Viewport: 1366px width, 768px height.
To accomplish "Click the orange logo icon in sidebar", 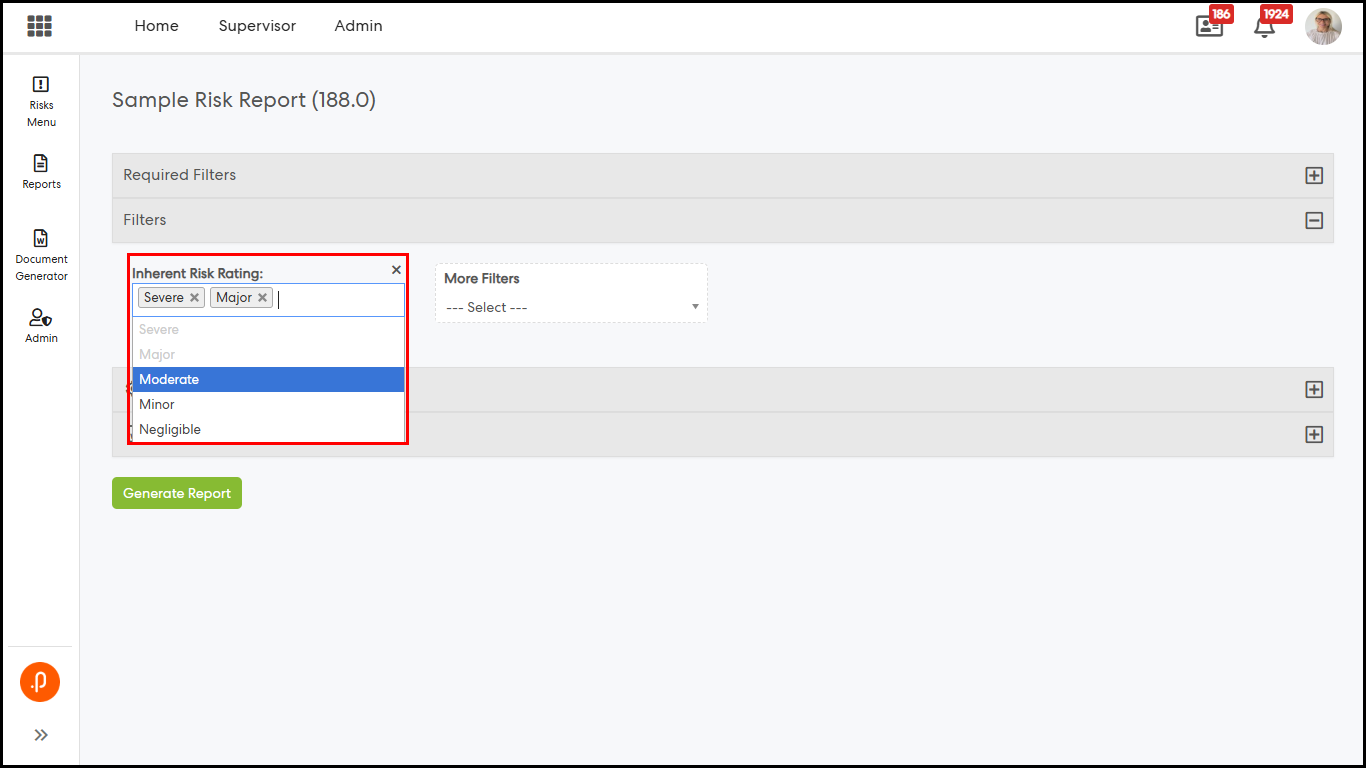I will click(x=40, y=682).
